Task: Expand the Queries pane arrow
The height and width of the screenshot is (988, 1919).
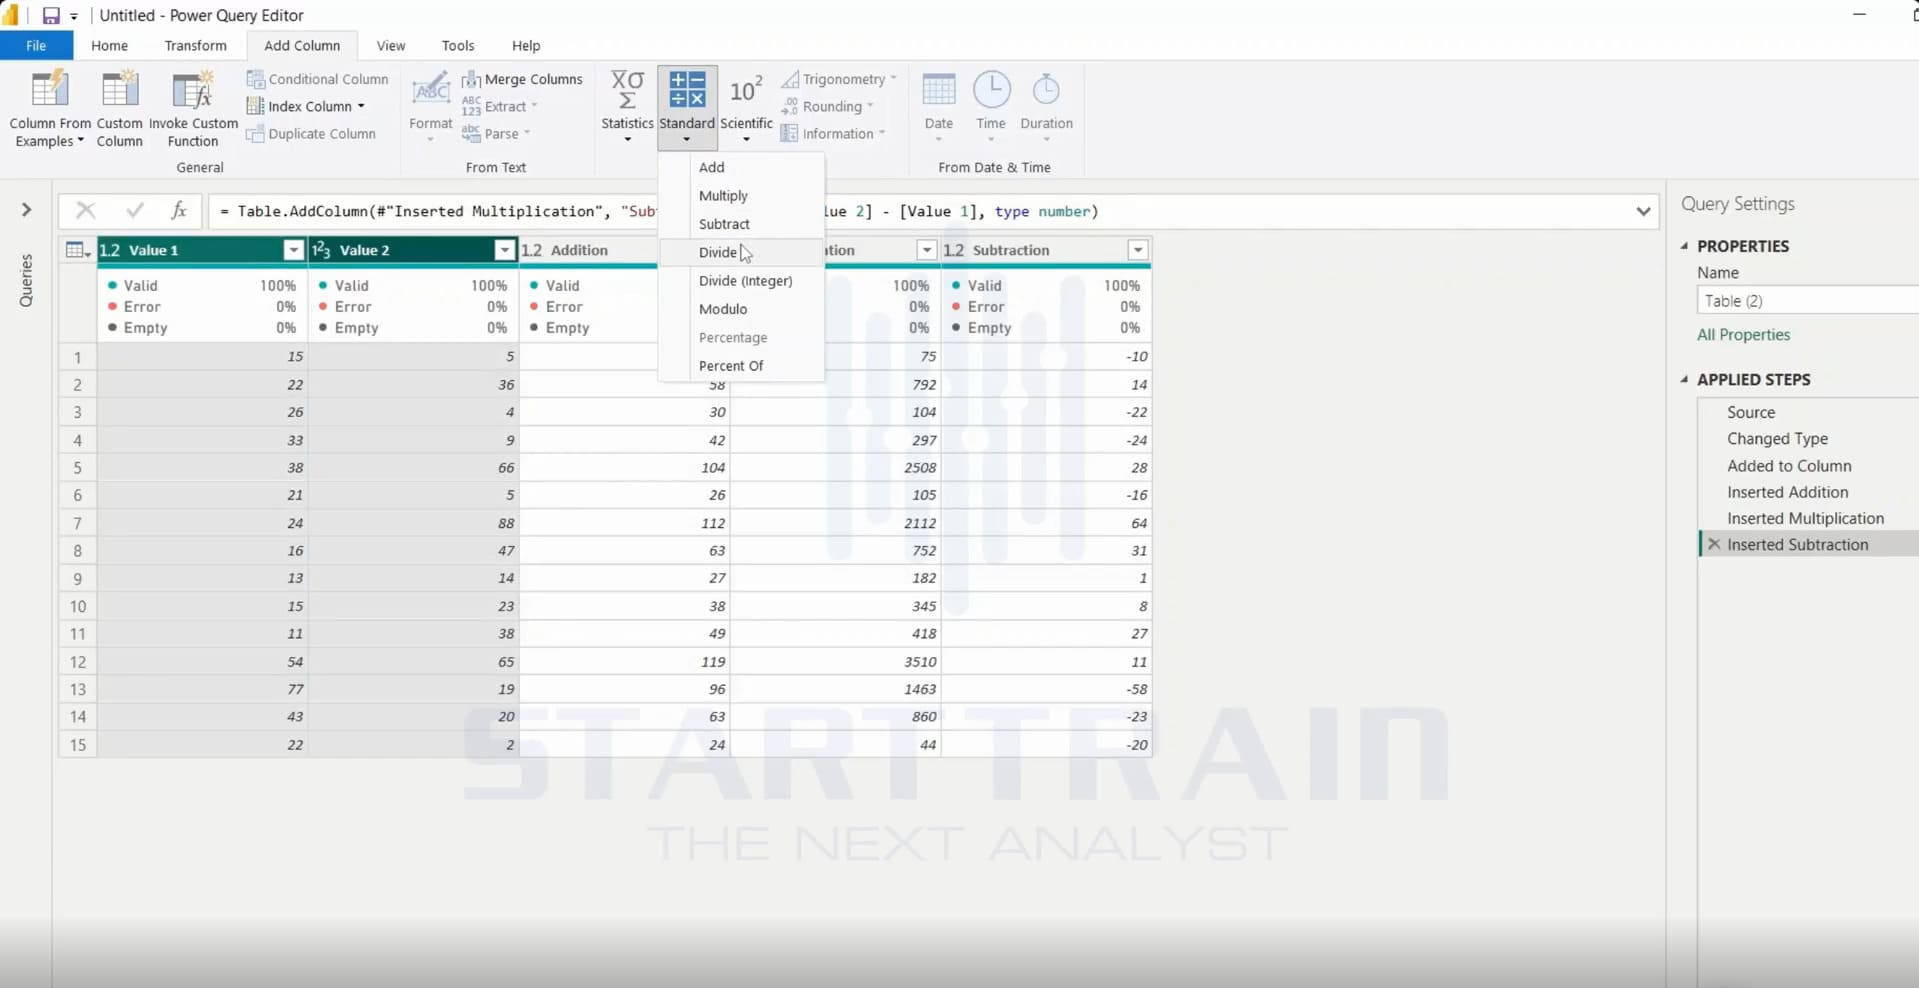Action: point(27,210)
